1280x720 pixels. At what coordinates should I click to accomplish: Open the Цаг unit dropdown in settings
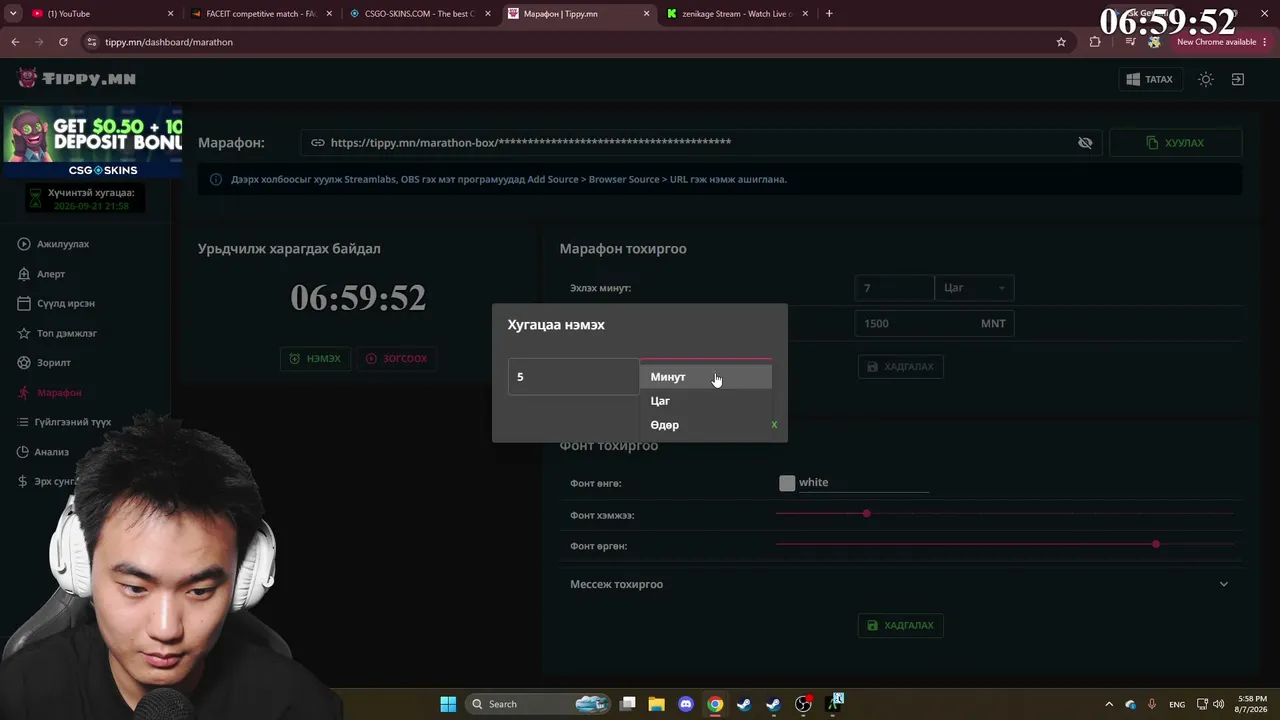[x=974, y=288]
